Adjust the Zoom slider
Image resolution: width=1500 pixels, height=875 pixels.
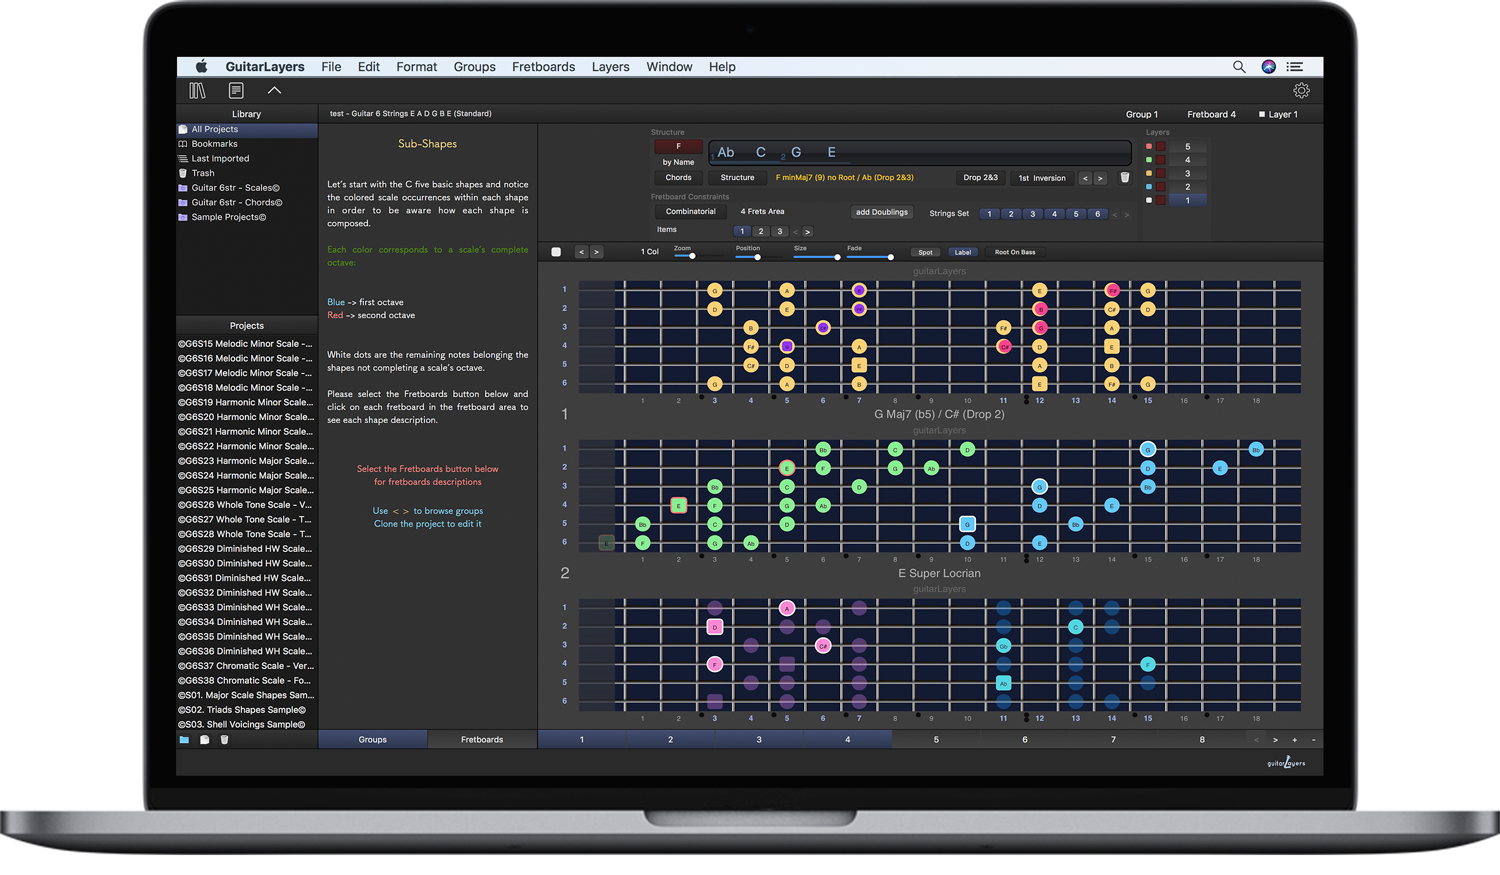[692, 257]
